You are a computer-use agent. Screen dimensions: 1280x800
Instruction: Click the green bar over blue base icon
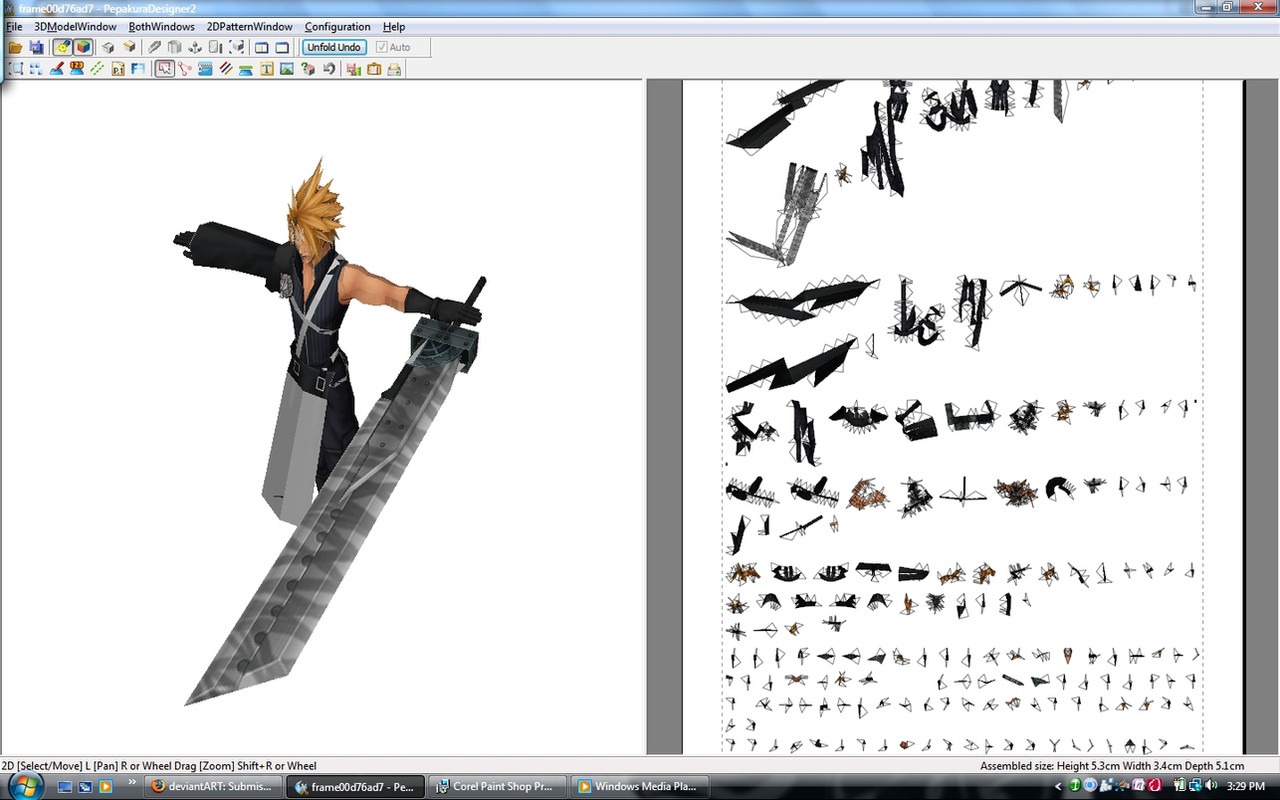pos(246,69)
